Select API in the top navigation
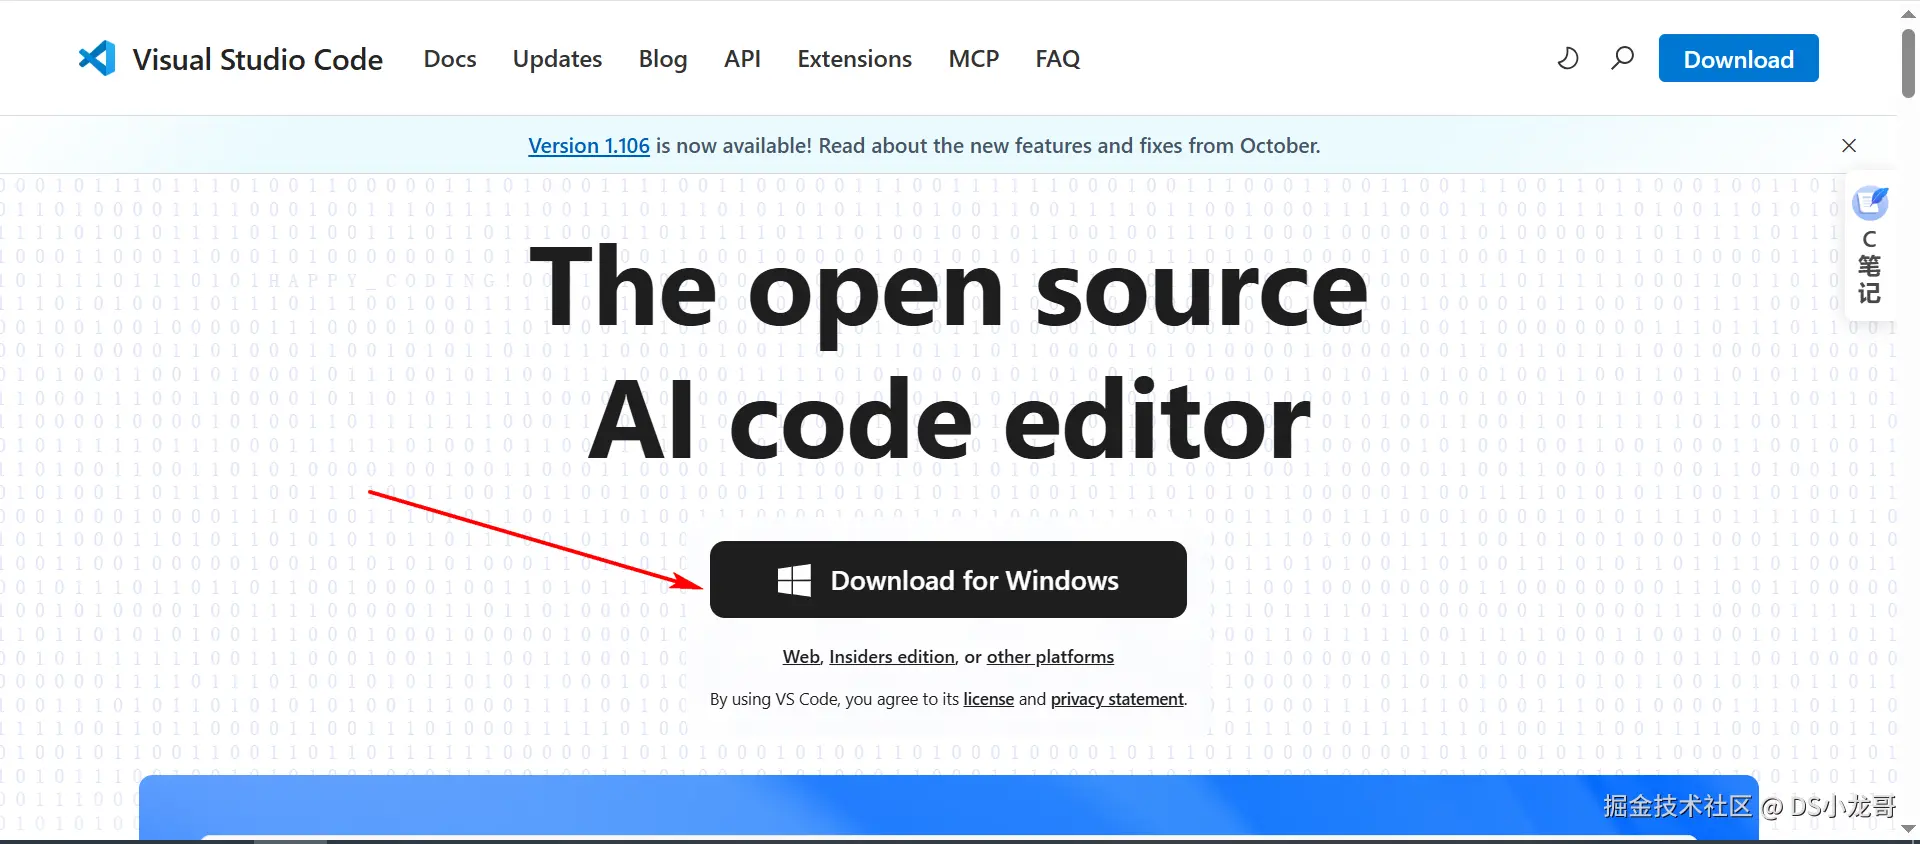The height and width of the screenshot is (844, 1920). point(742,59)
